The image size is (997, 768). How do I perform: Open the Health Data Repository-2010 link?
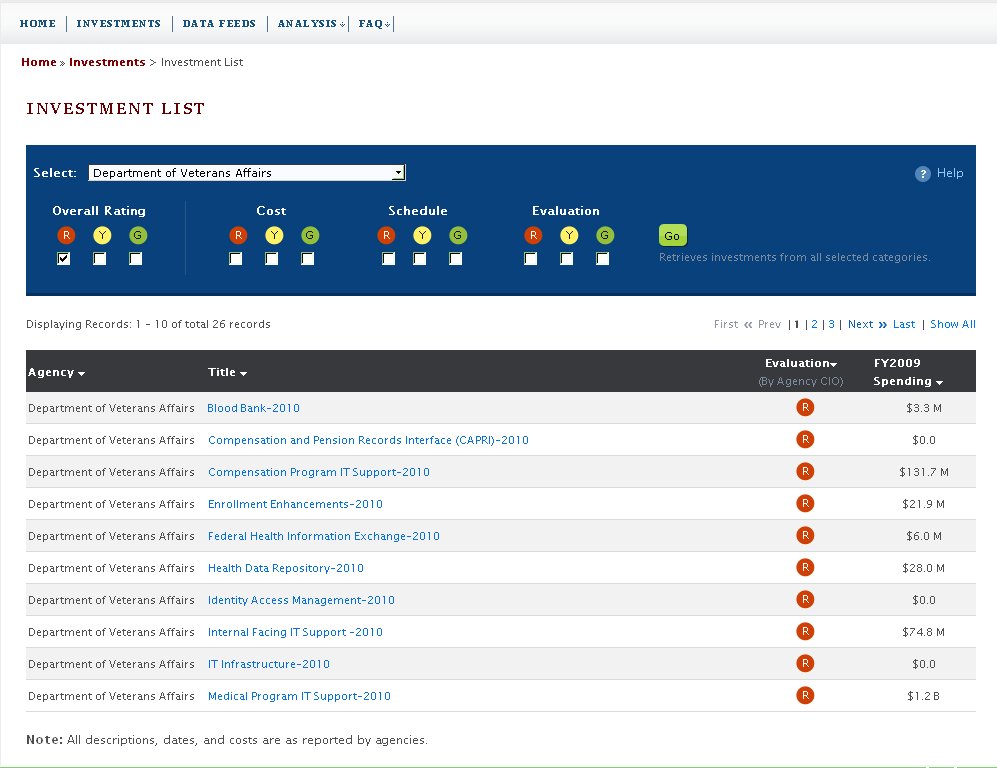[x=285, y=568]
